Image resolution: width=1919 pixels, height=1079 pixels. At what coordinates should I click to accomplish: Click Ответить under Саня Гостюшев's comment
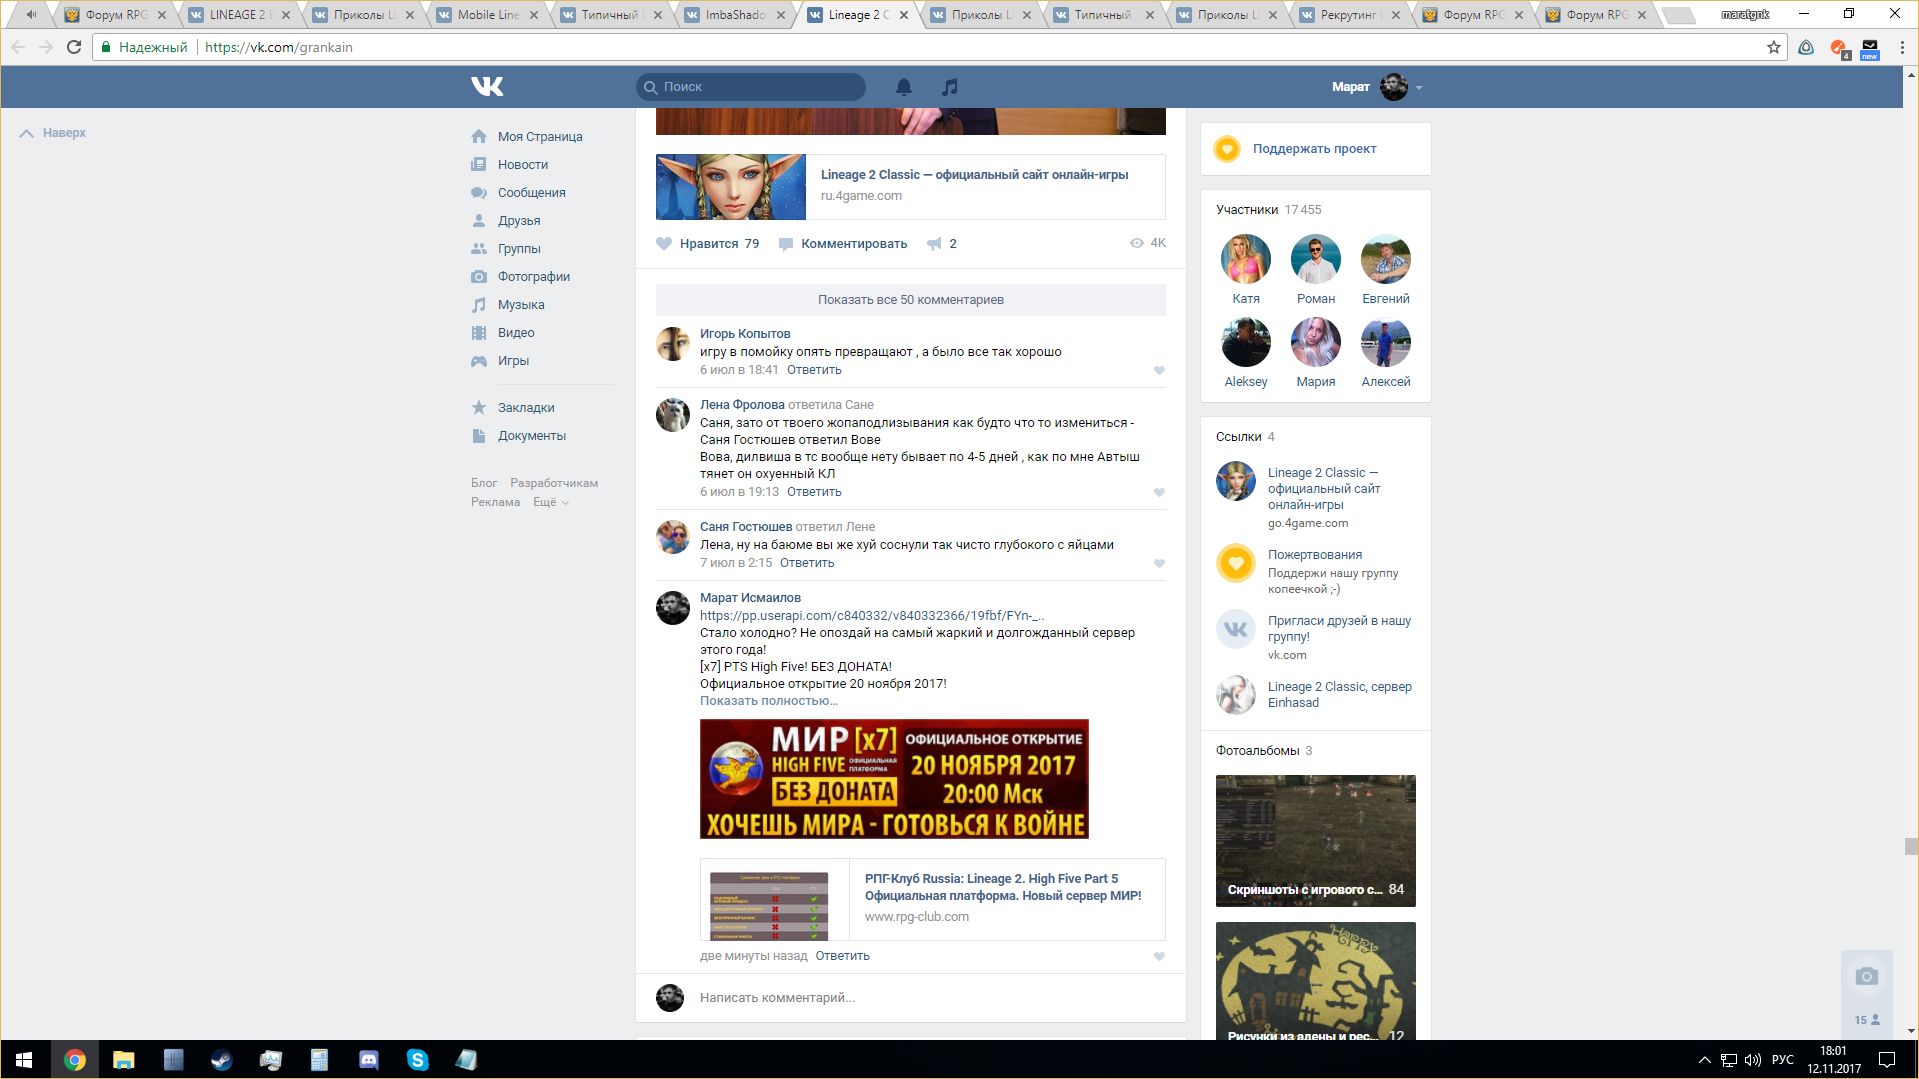[x=806, y=563]
